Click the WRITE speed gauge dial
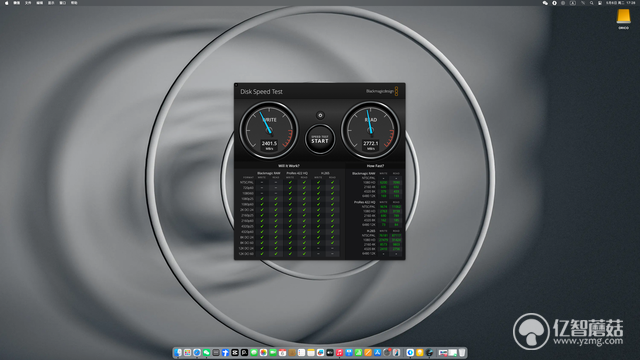Viewport: 640px width, 360px height. [269, 130]
